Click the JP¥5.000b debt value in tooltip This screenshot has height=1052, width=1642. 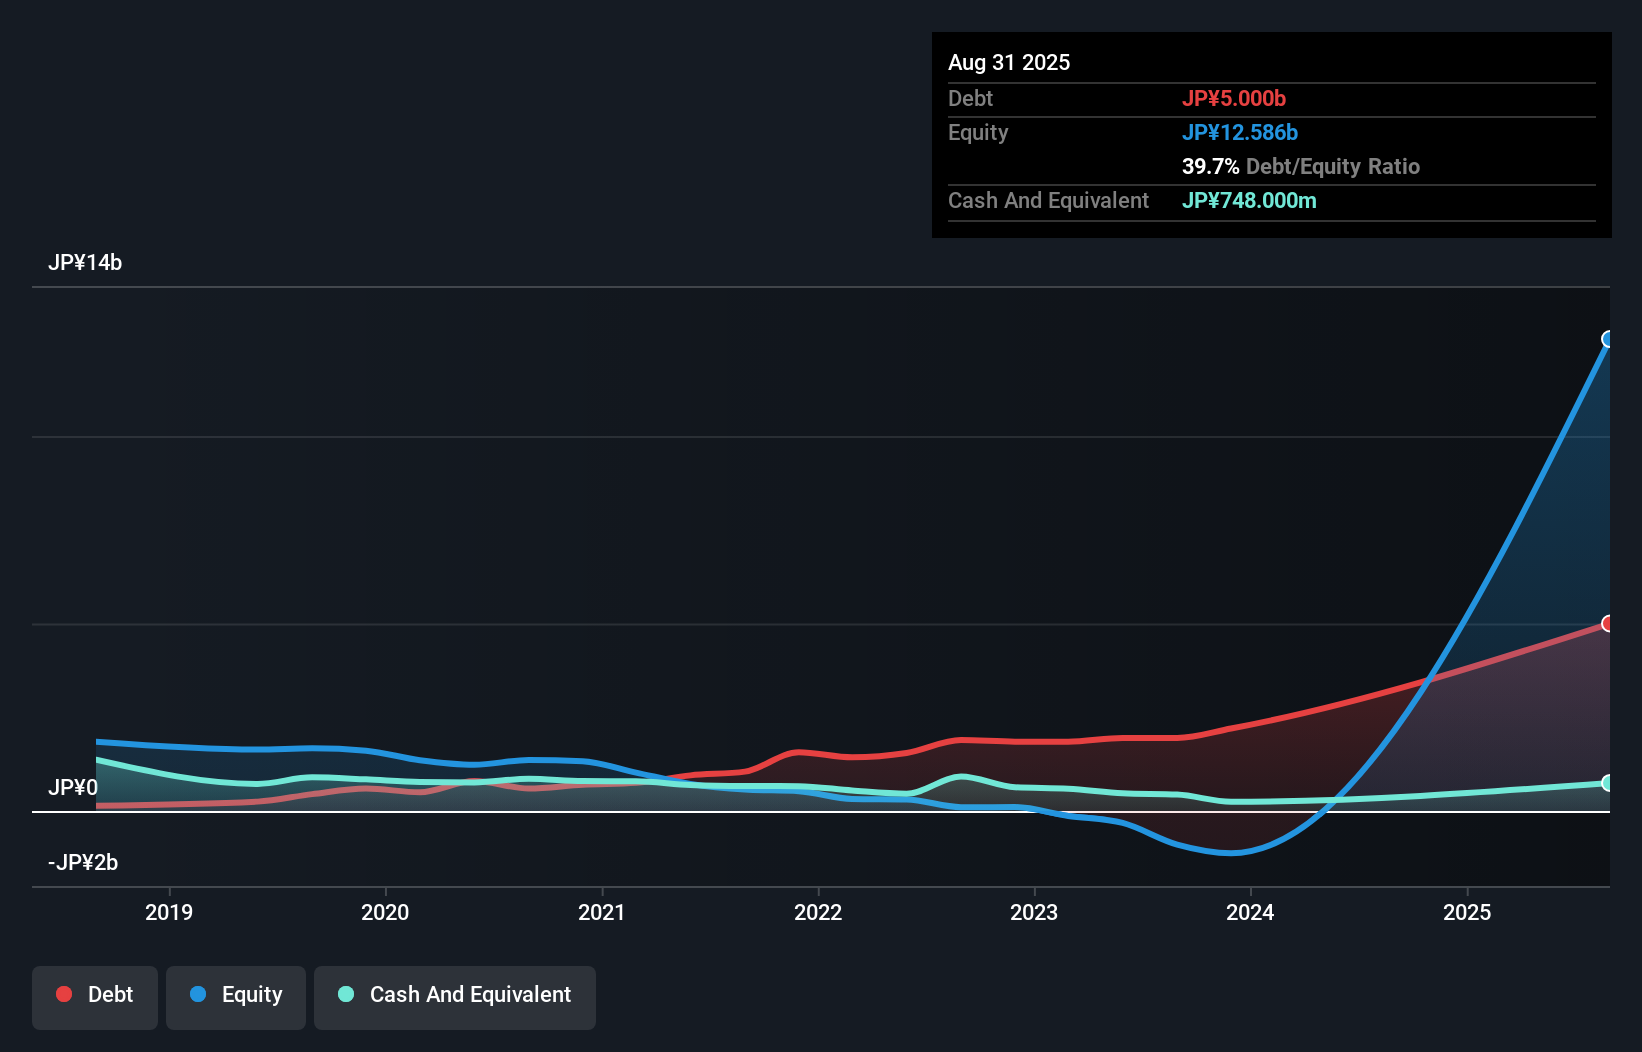[1234, 99]
